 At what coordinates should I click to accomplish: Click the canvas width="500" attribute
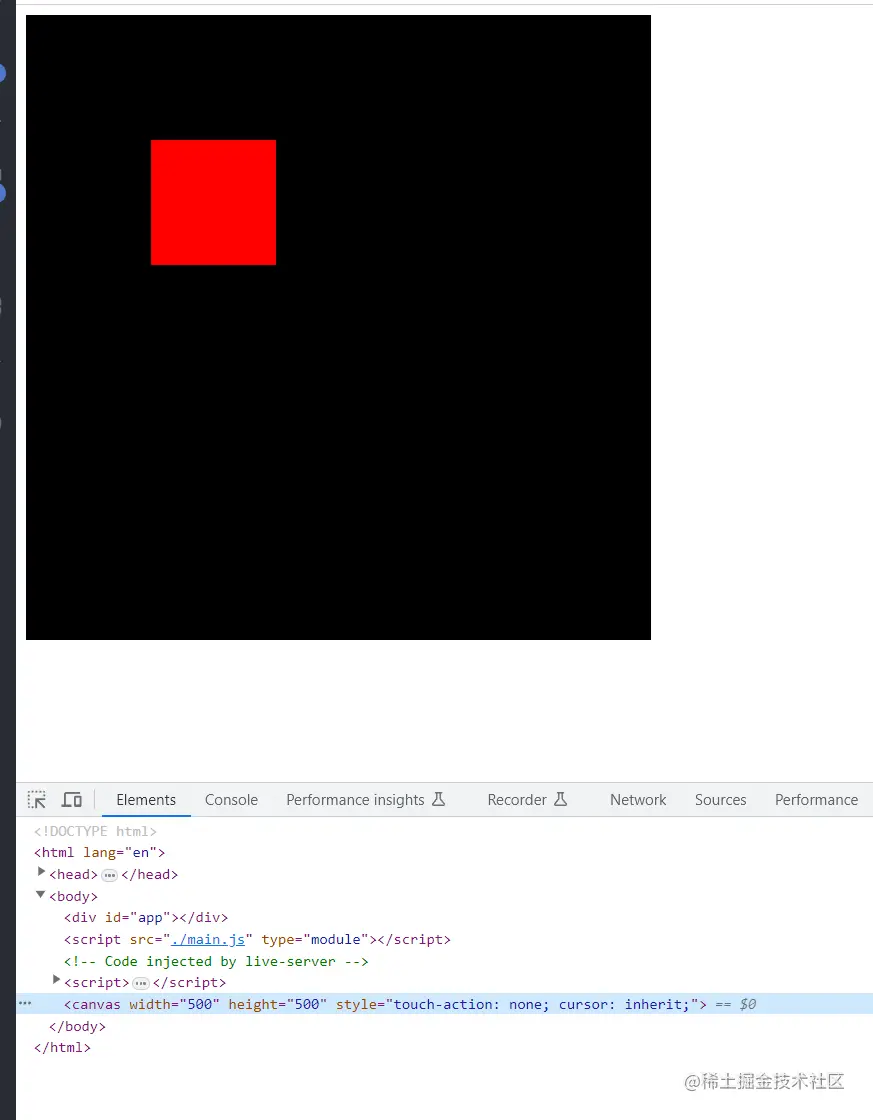pyautogui.click(x=174, y=1004)
